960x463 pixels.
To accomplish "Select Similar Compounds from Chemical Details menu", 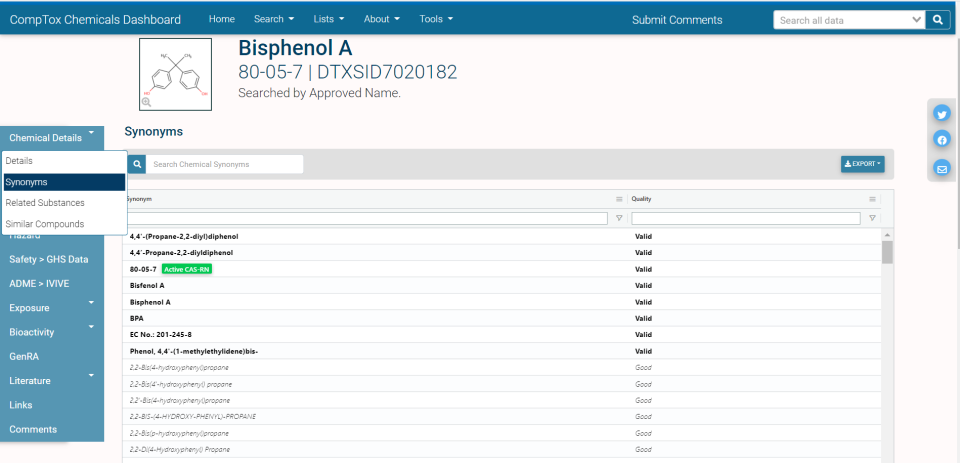I will pyautogui.click(x=45, y=224).
